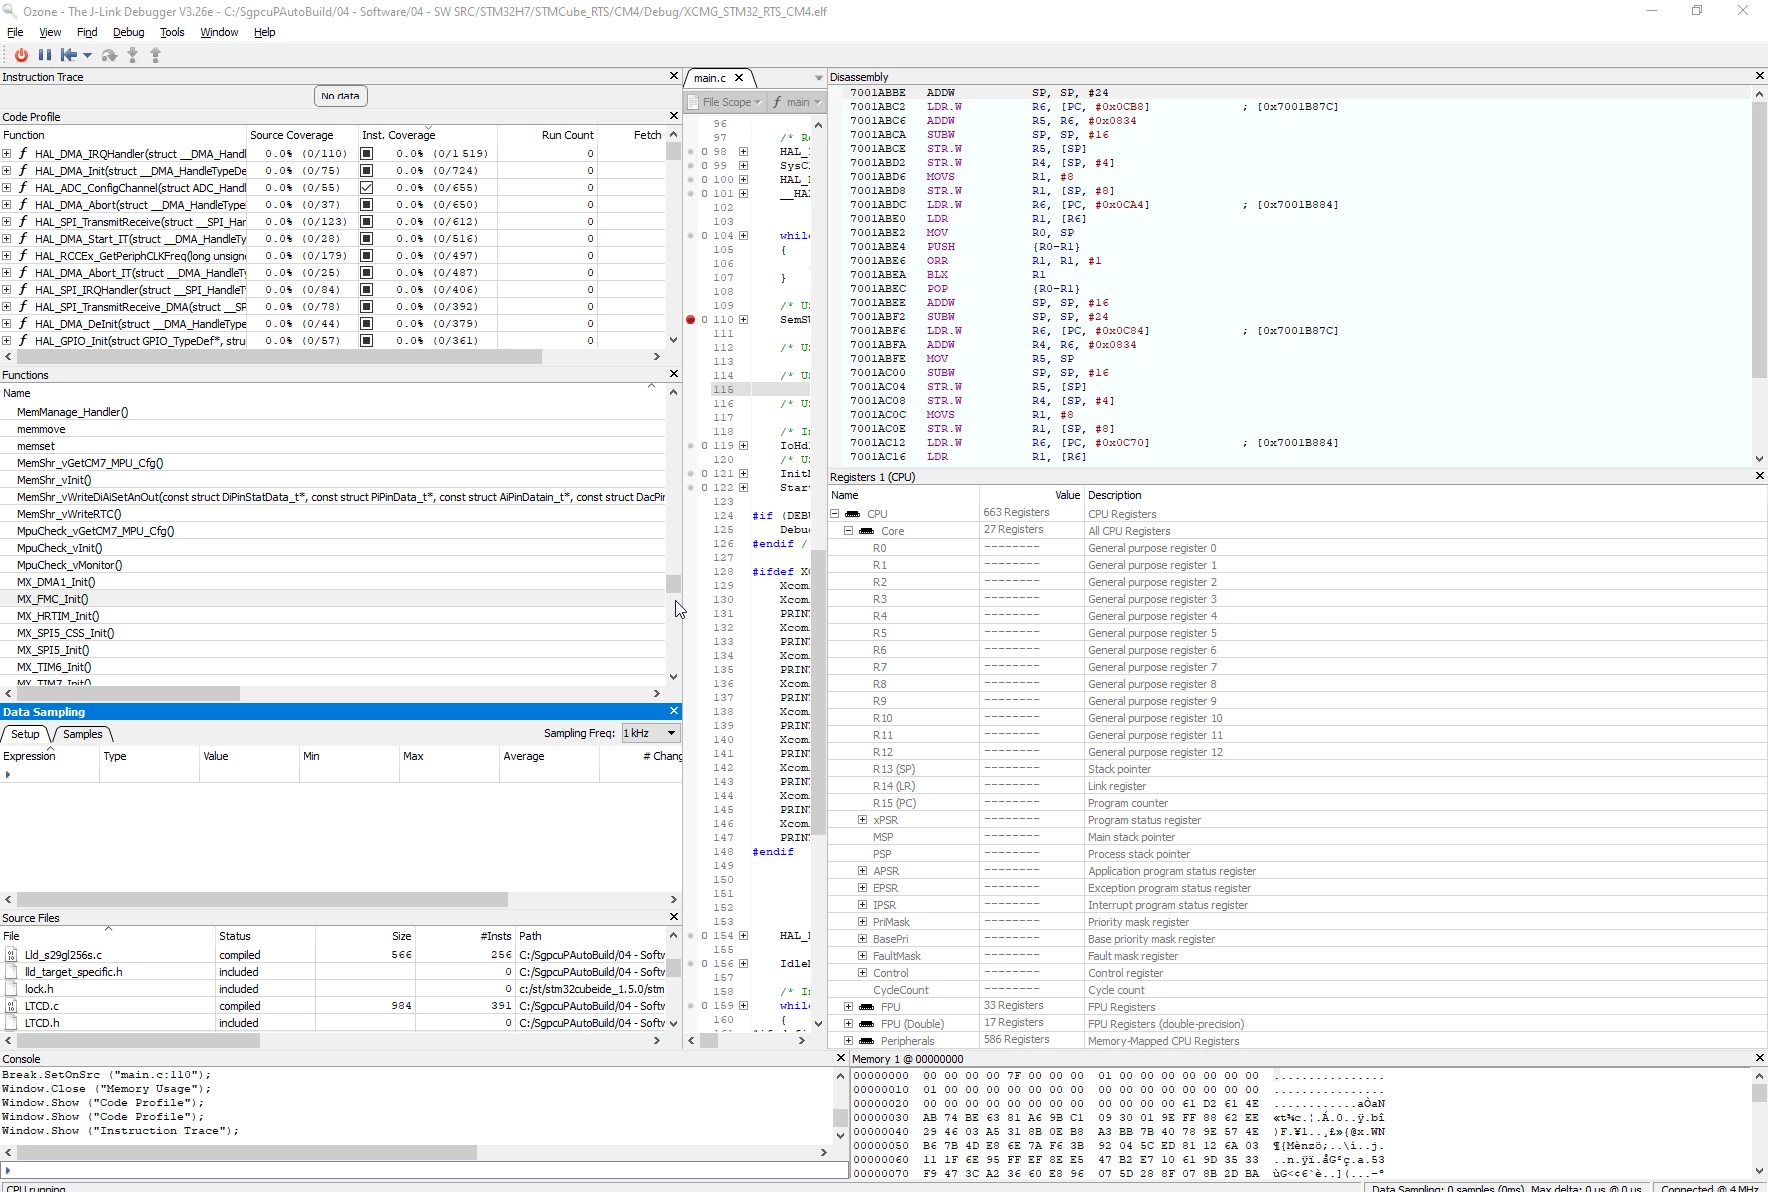Uncheck coverage checkbox for HAL_ADC_ConfigChannel
The height and width of the screenshot is (1192, 1768).
tap(367, 188)
